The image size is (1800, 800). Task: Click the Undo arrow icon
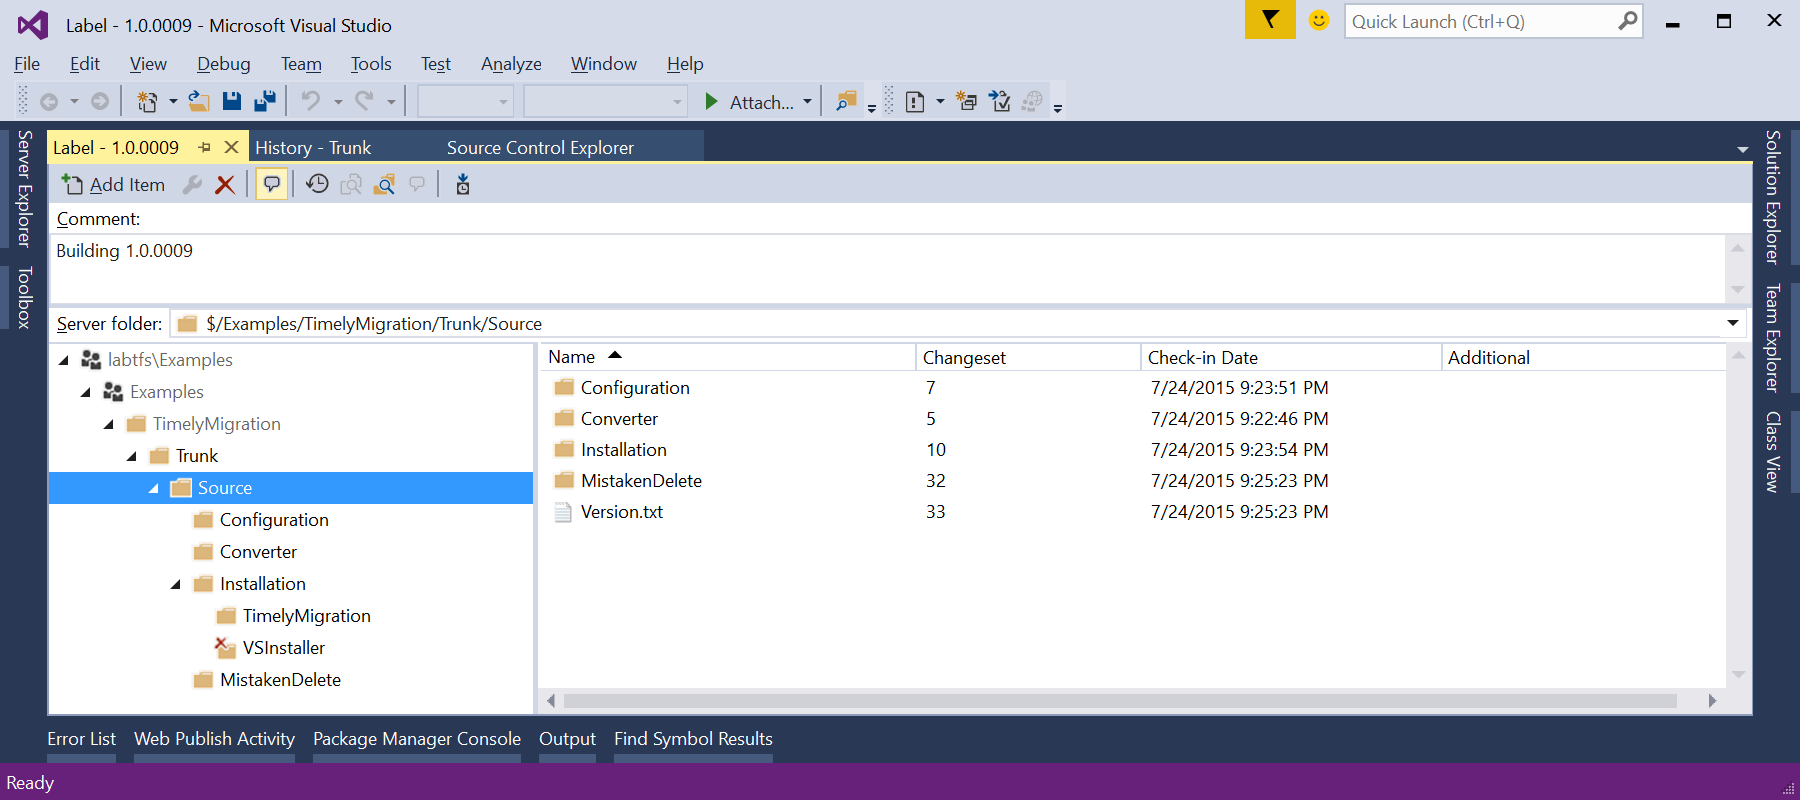click(x=311, y=101)
